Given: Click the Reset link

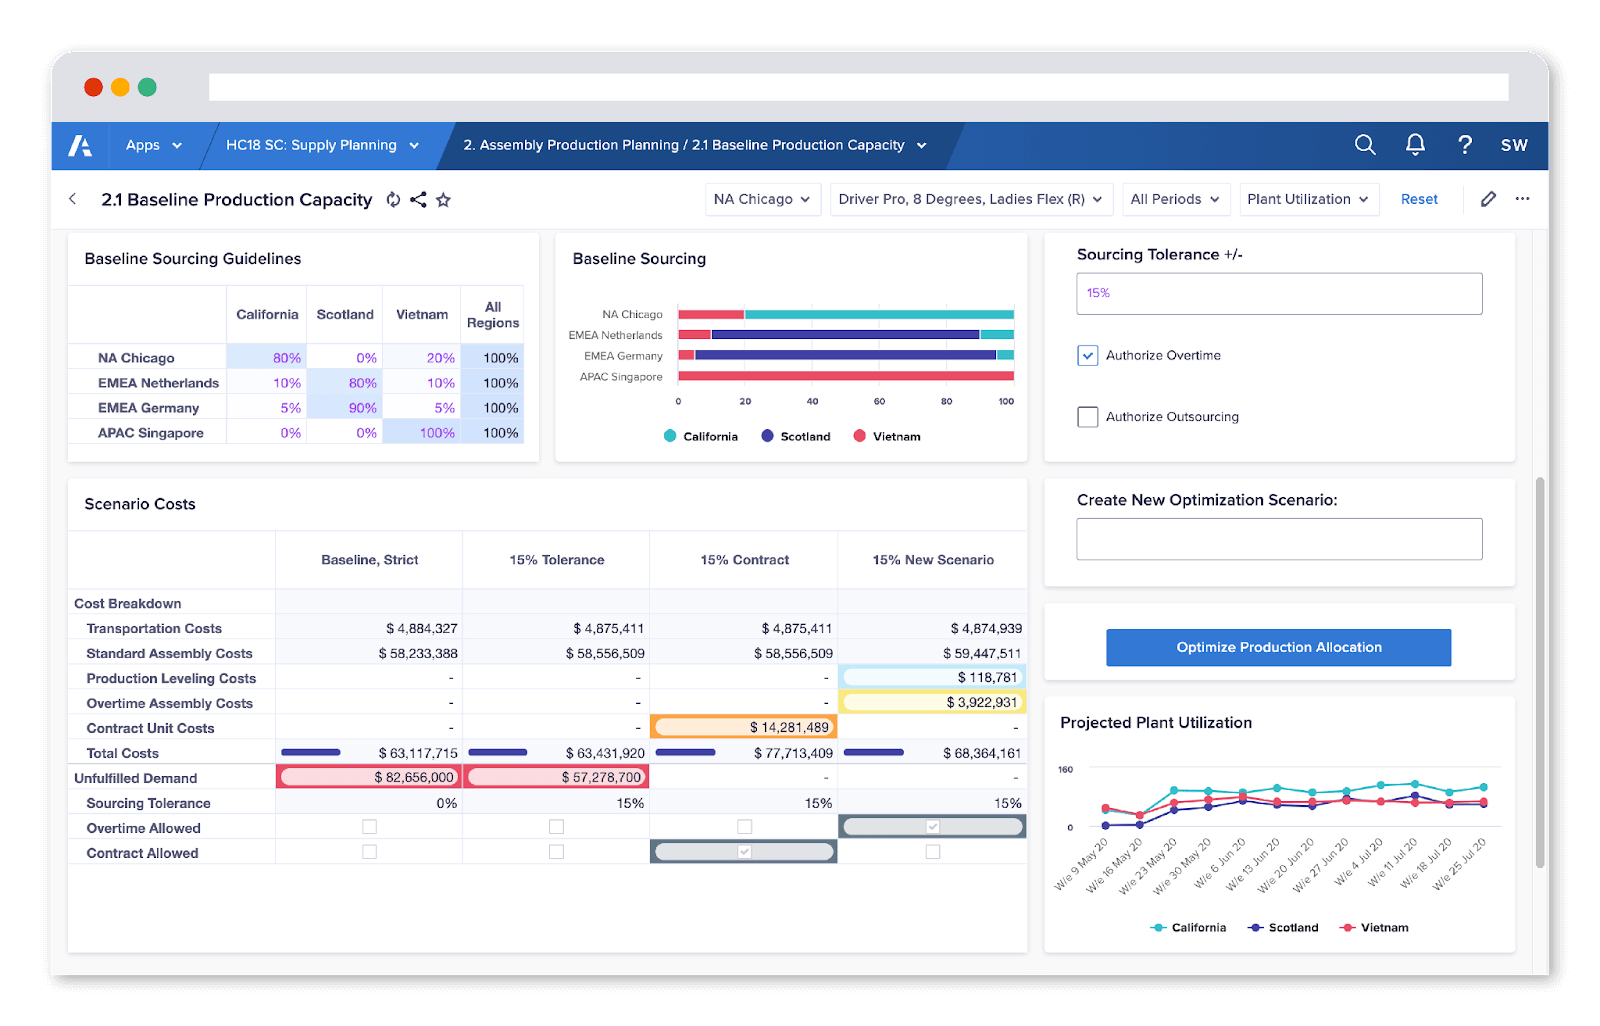Looking at the screenshot, I should pyautogui.click(x=1418, y=199).
